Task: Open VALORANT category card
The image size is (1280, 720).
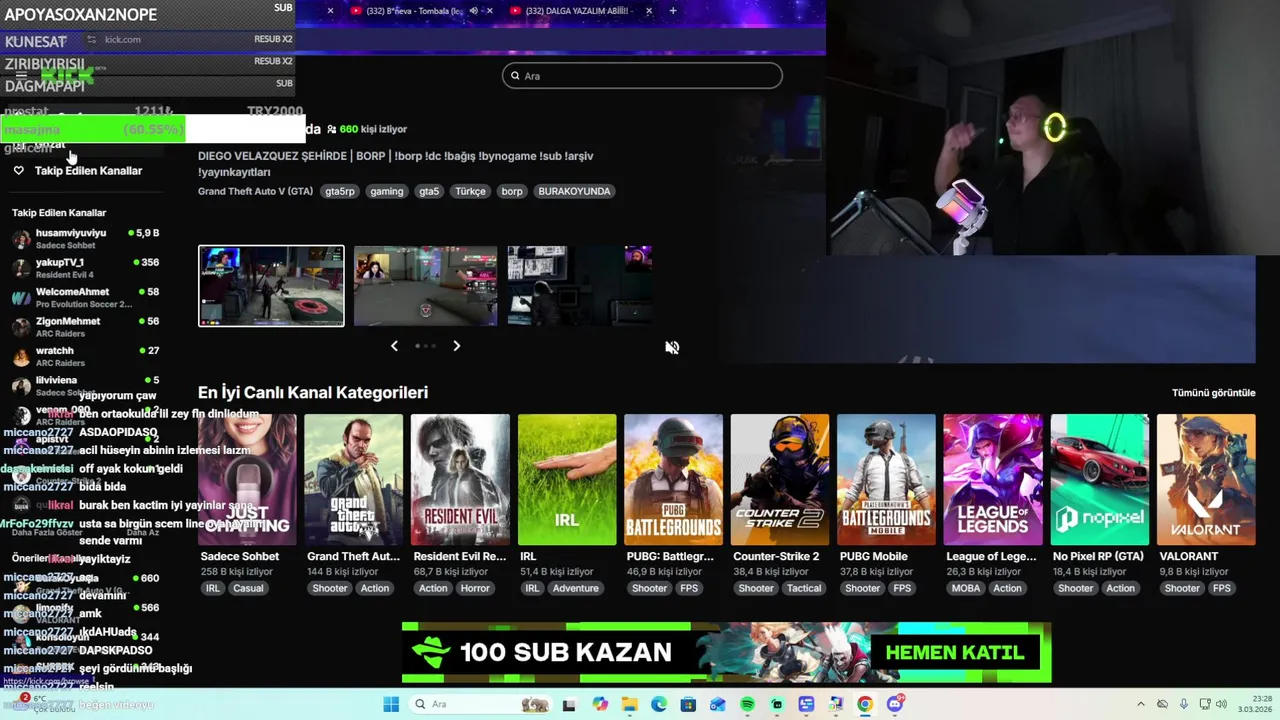Action: coord(1206,480)
